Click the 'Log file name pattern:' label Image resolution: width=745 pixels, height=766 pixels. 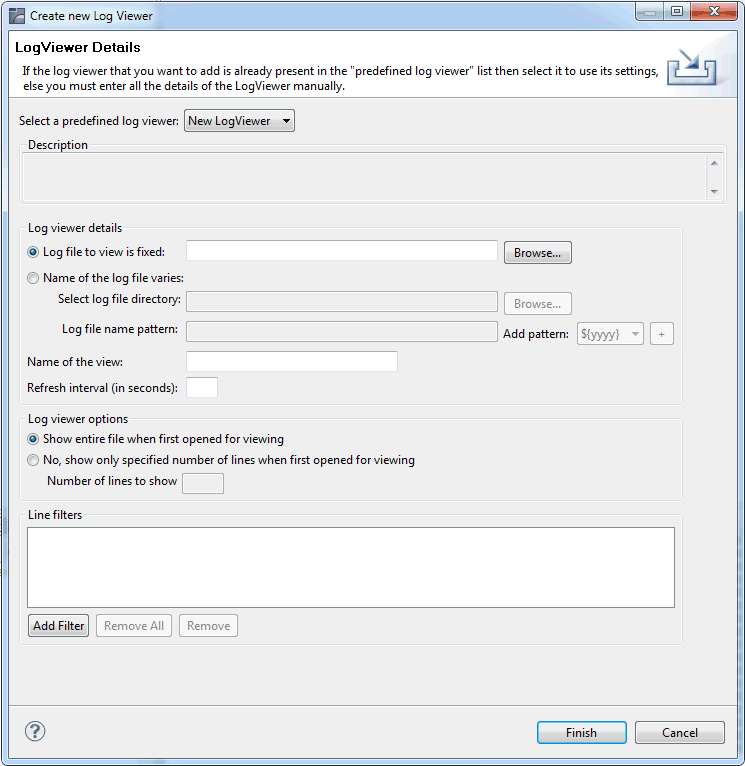tap(120, 329)
